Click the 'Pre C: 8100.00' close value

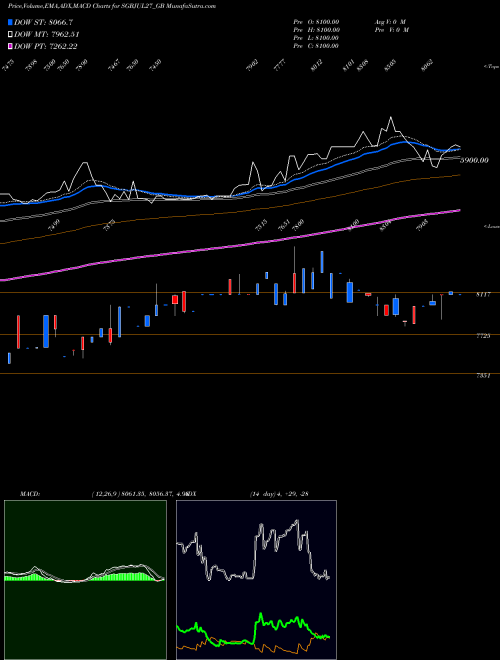tap(316, 46)
